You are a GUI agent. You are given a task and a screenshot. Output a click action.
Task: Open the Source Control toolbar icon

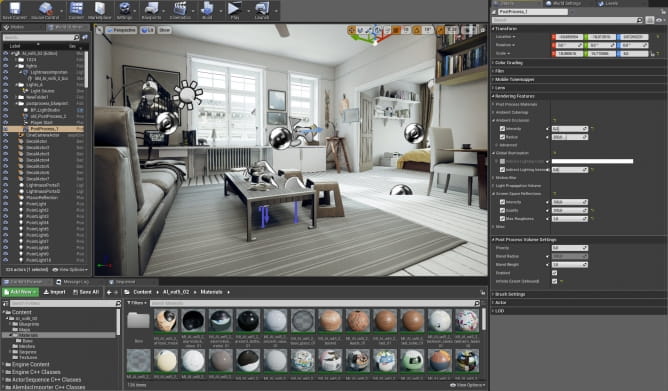pos(45,9)
